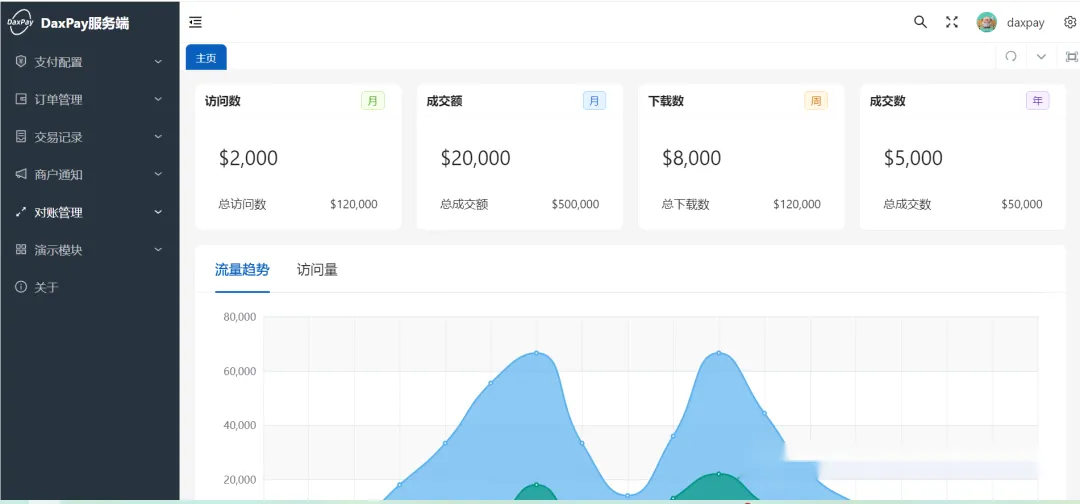
Task: Click the arrows icon beside 对账管理
Action: [21, 212]
